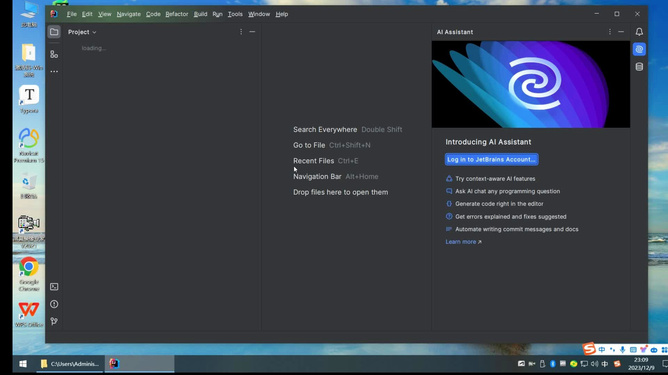Click the taskbar clock showing 23:09

(x=641, y=363)
